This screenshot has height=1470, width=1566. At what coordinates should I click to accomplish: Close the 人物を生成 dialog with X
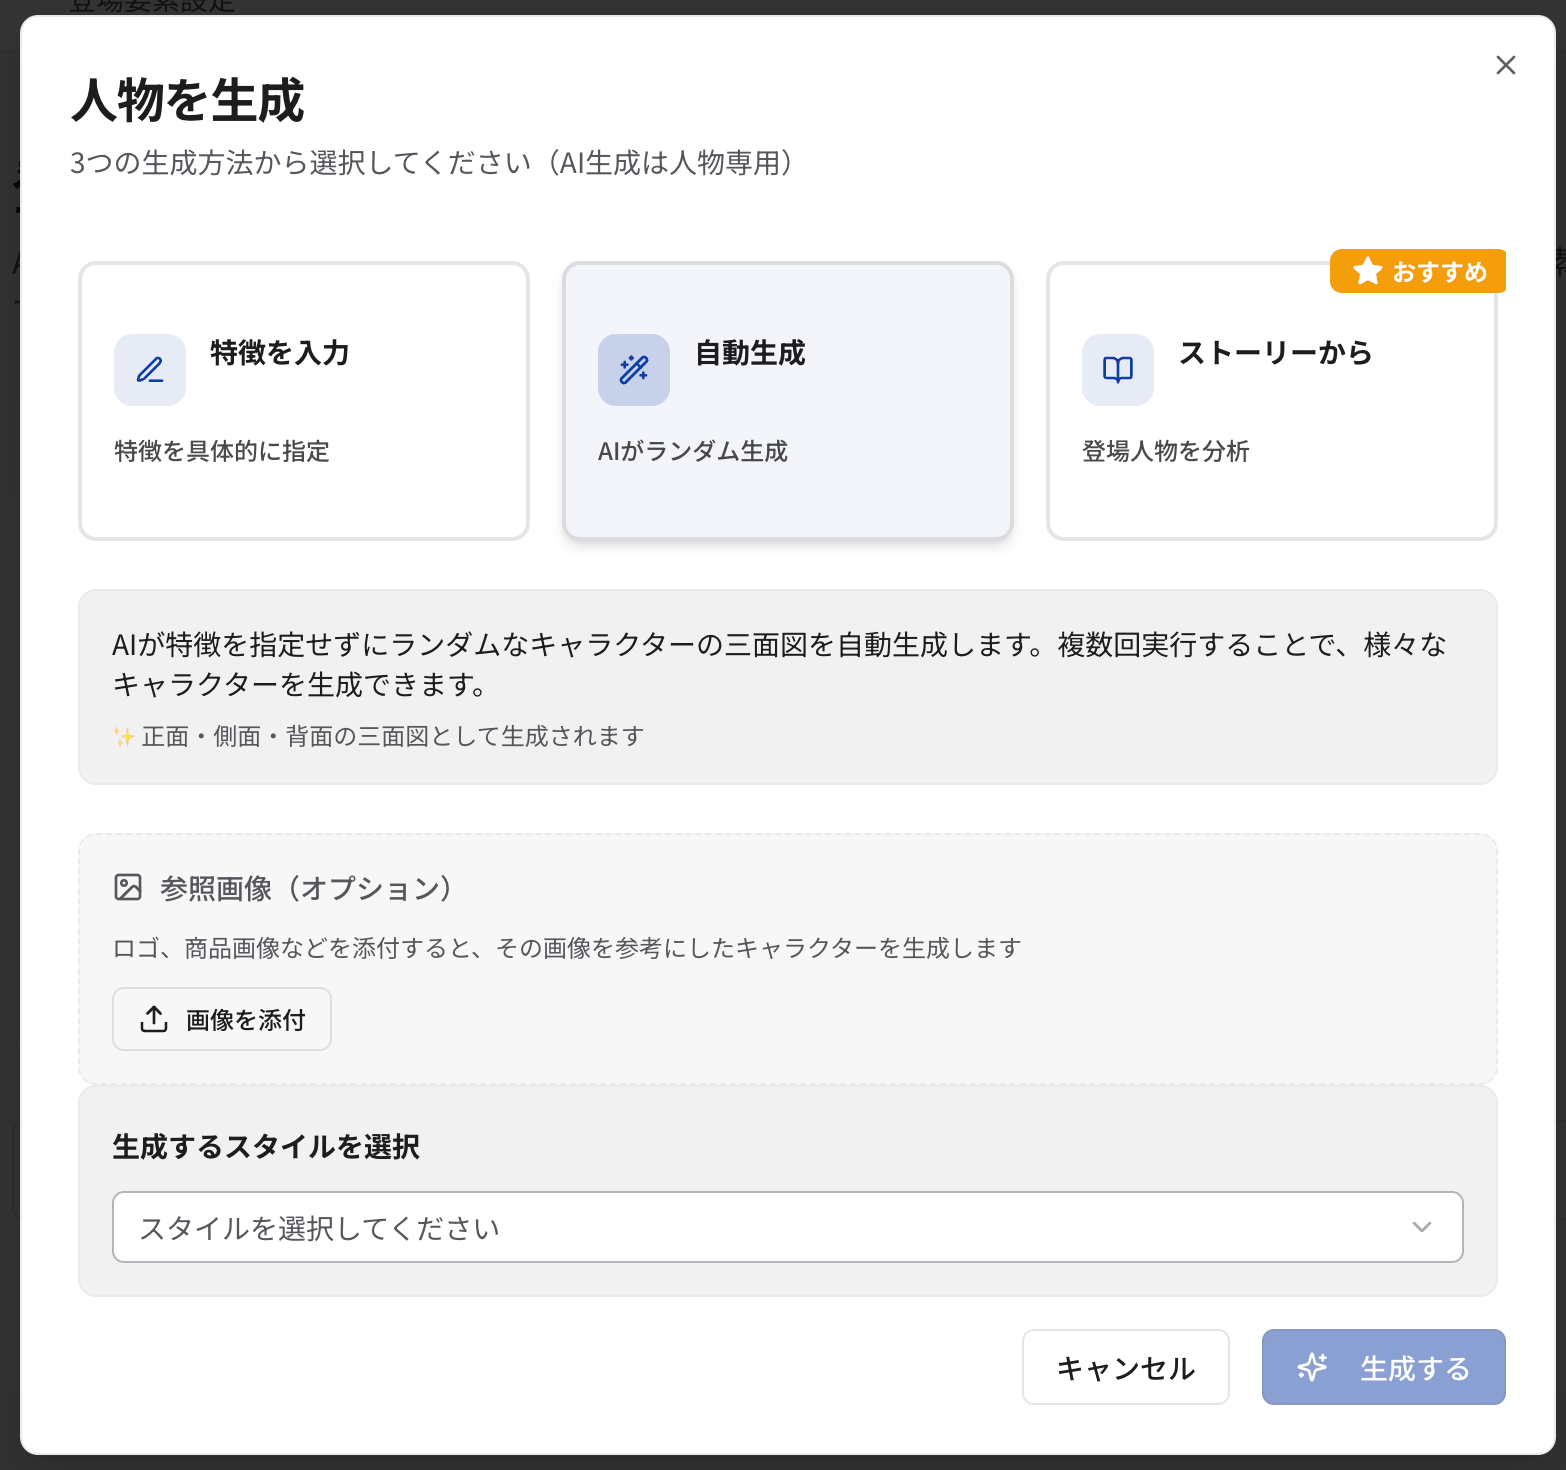tap(1505, 65)
